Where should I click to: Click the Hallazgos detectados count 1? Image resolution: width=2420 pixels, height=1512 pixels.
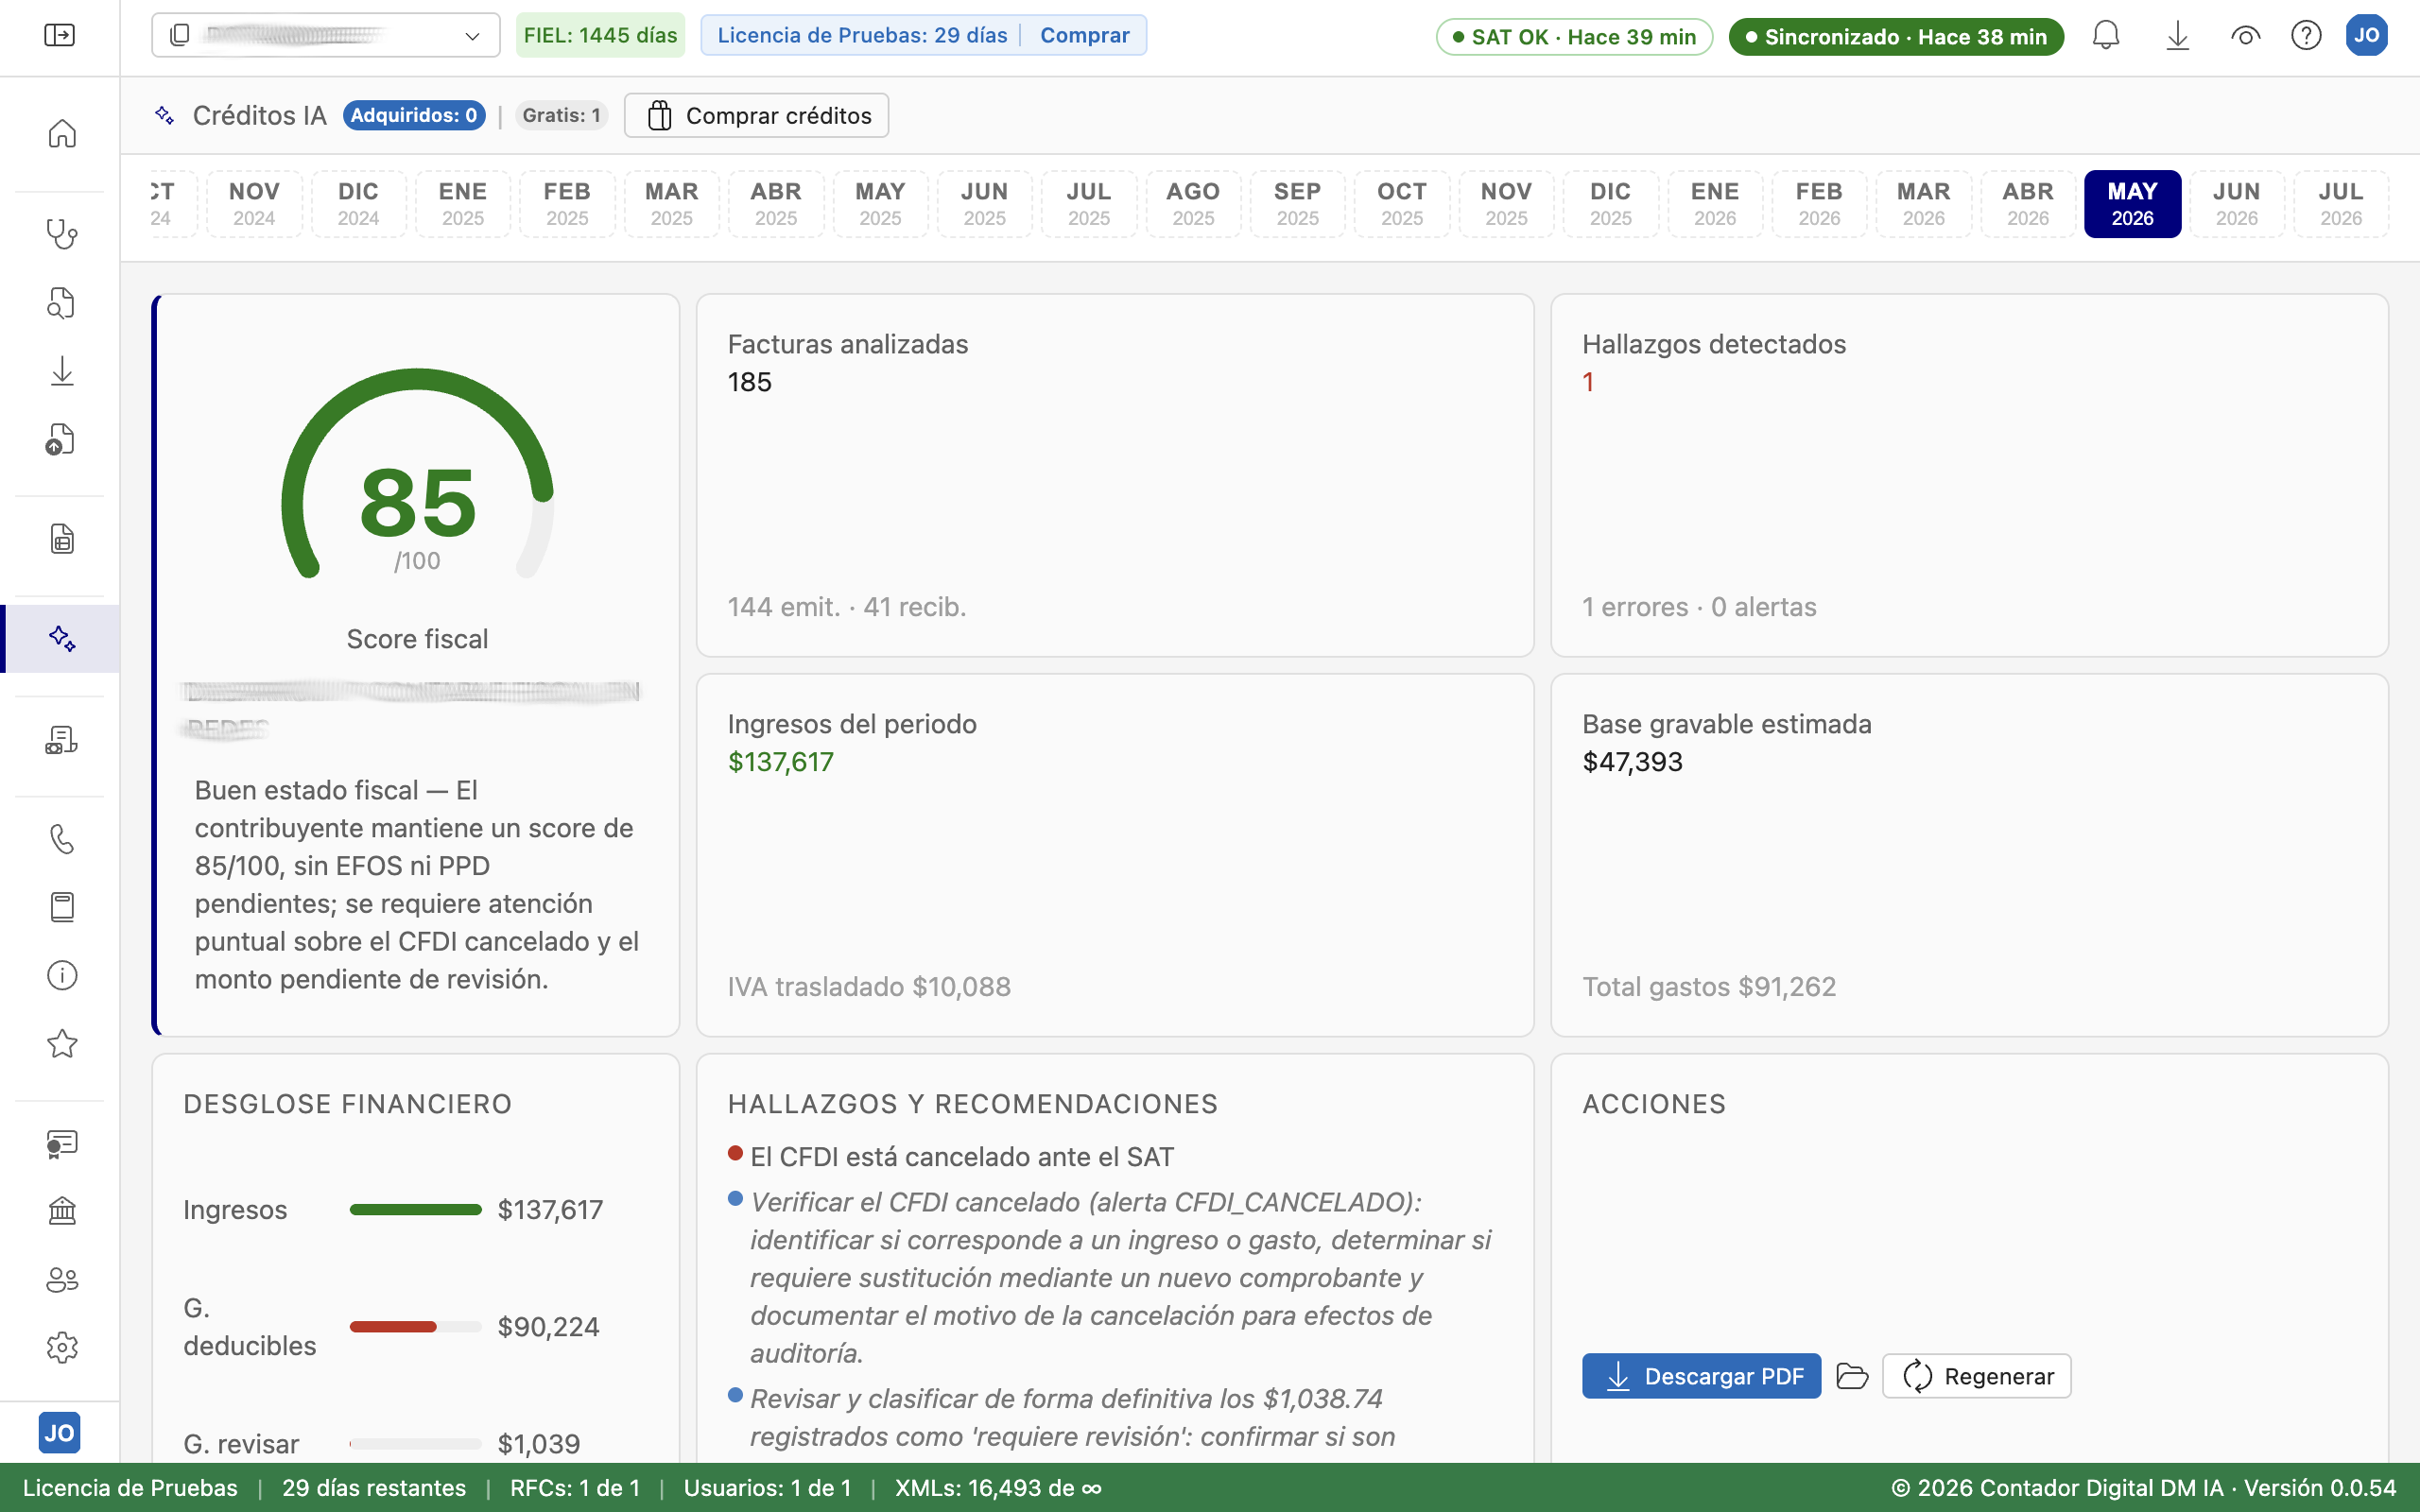[x=1588, y=382]
